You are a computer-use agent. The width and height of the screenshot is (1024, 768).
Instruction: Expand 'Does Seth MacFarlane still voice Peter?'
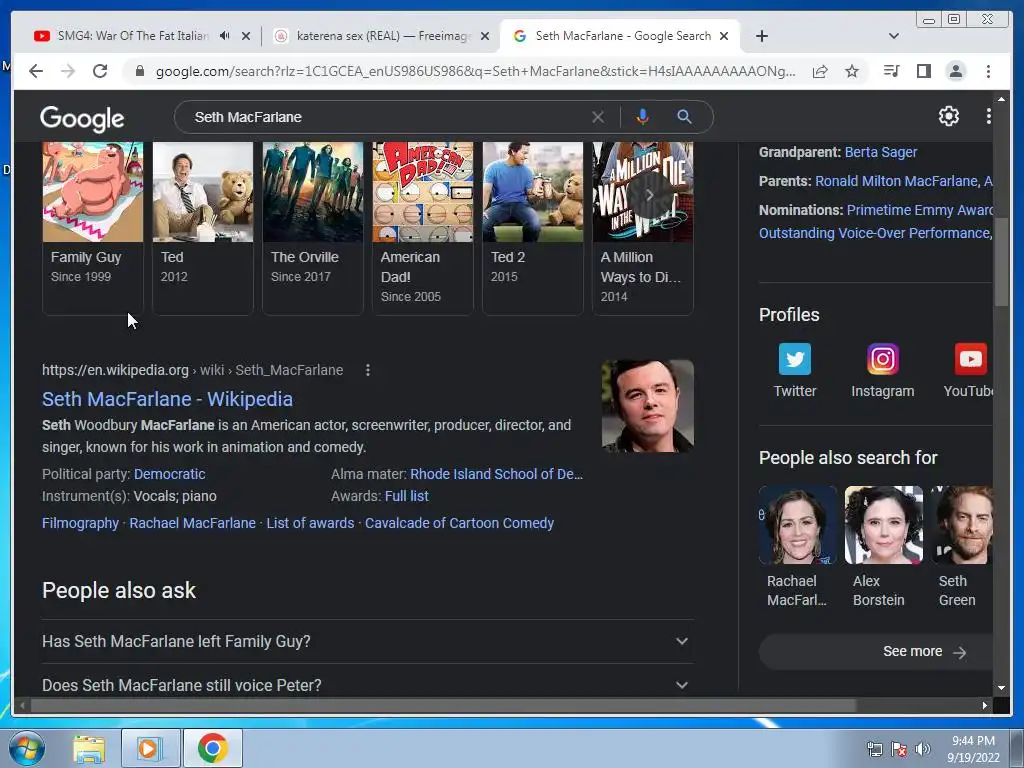[368, 685]
